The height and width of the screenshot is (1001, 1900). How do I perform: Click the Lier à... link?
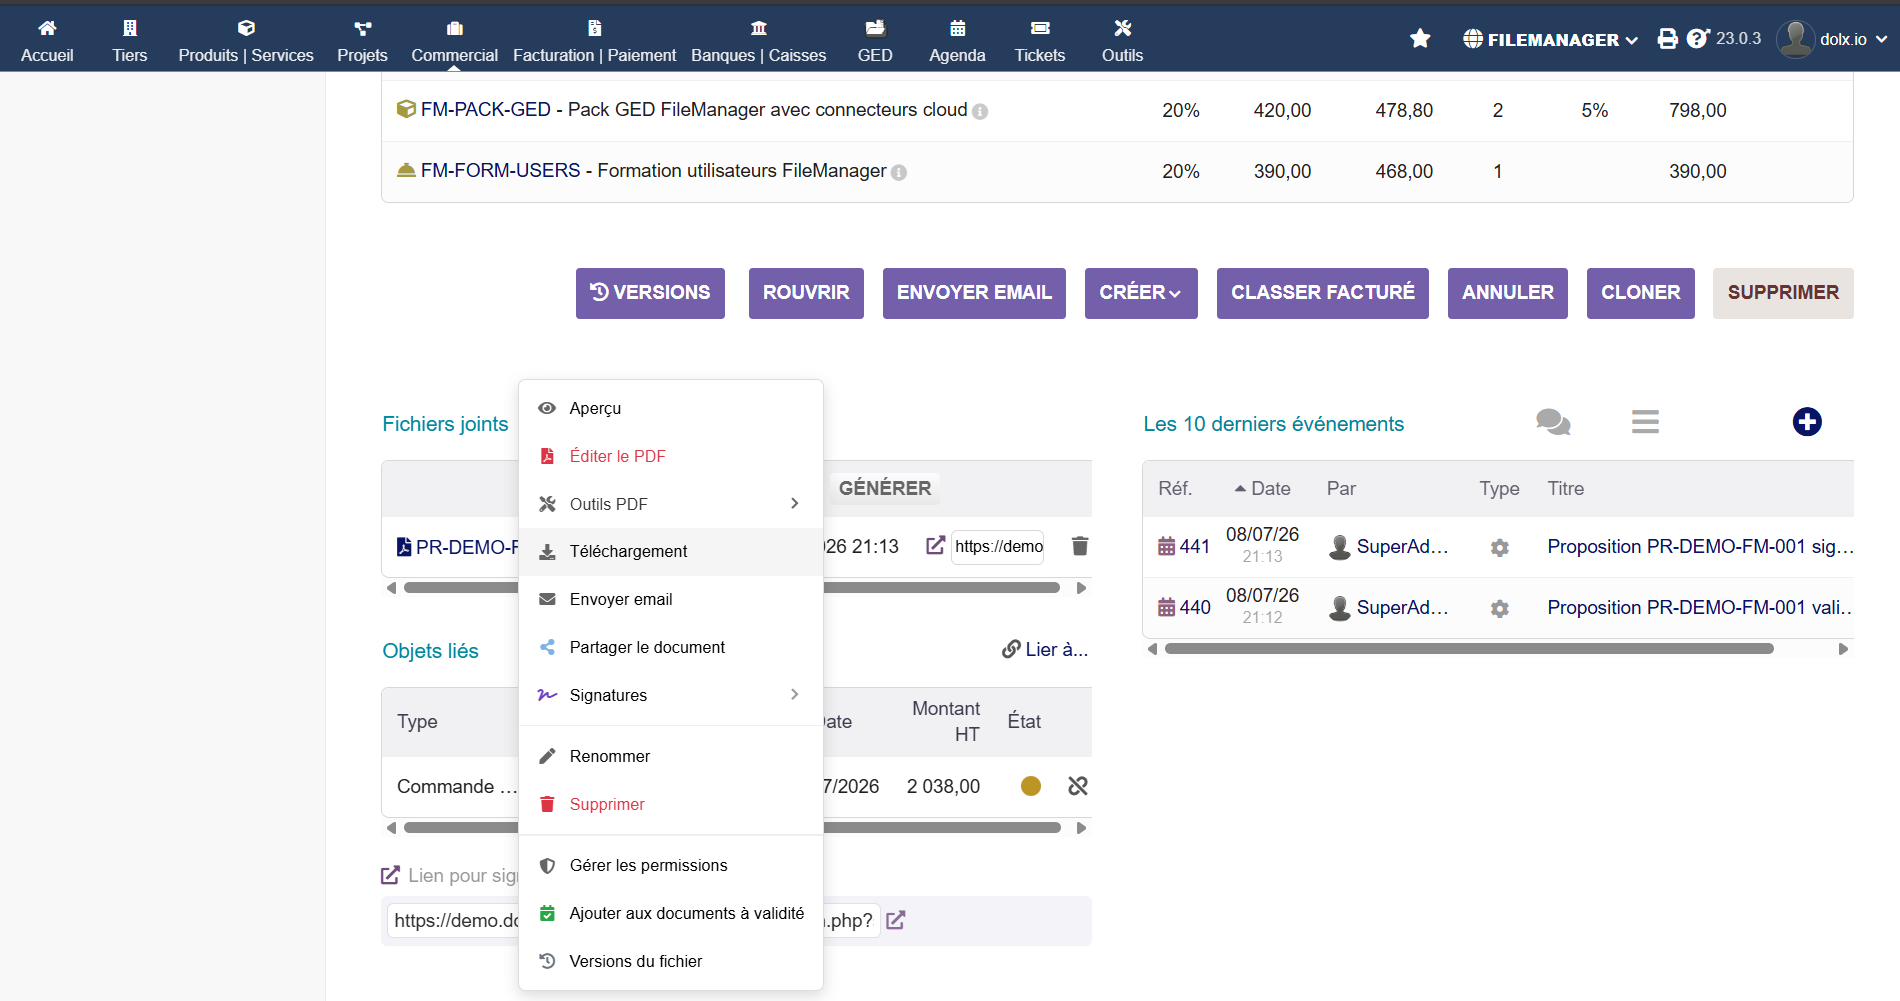click(x=1045, y=650)
